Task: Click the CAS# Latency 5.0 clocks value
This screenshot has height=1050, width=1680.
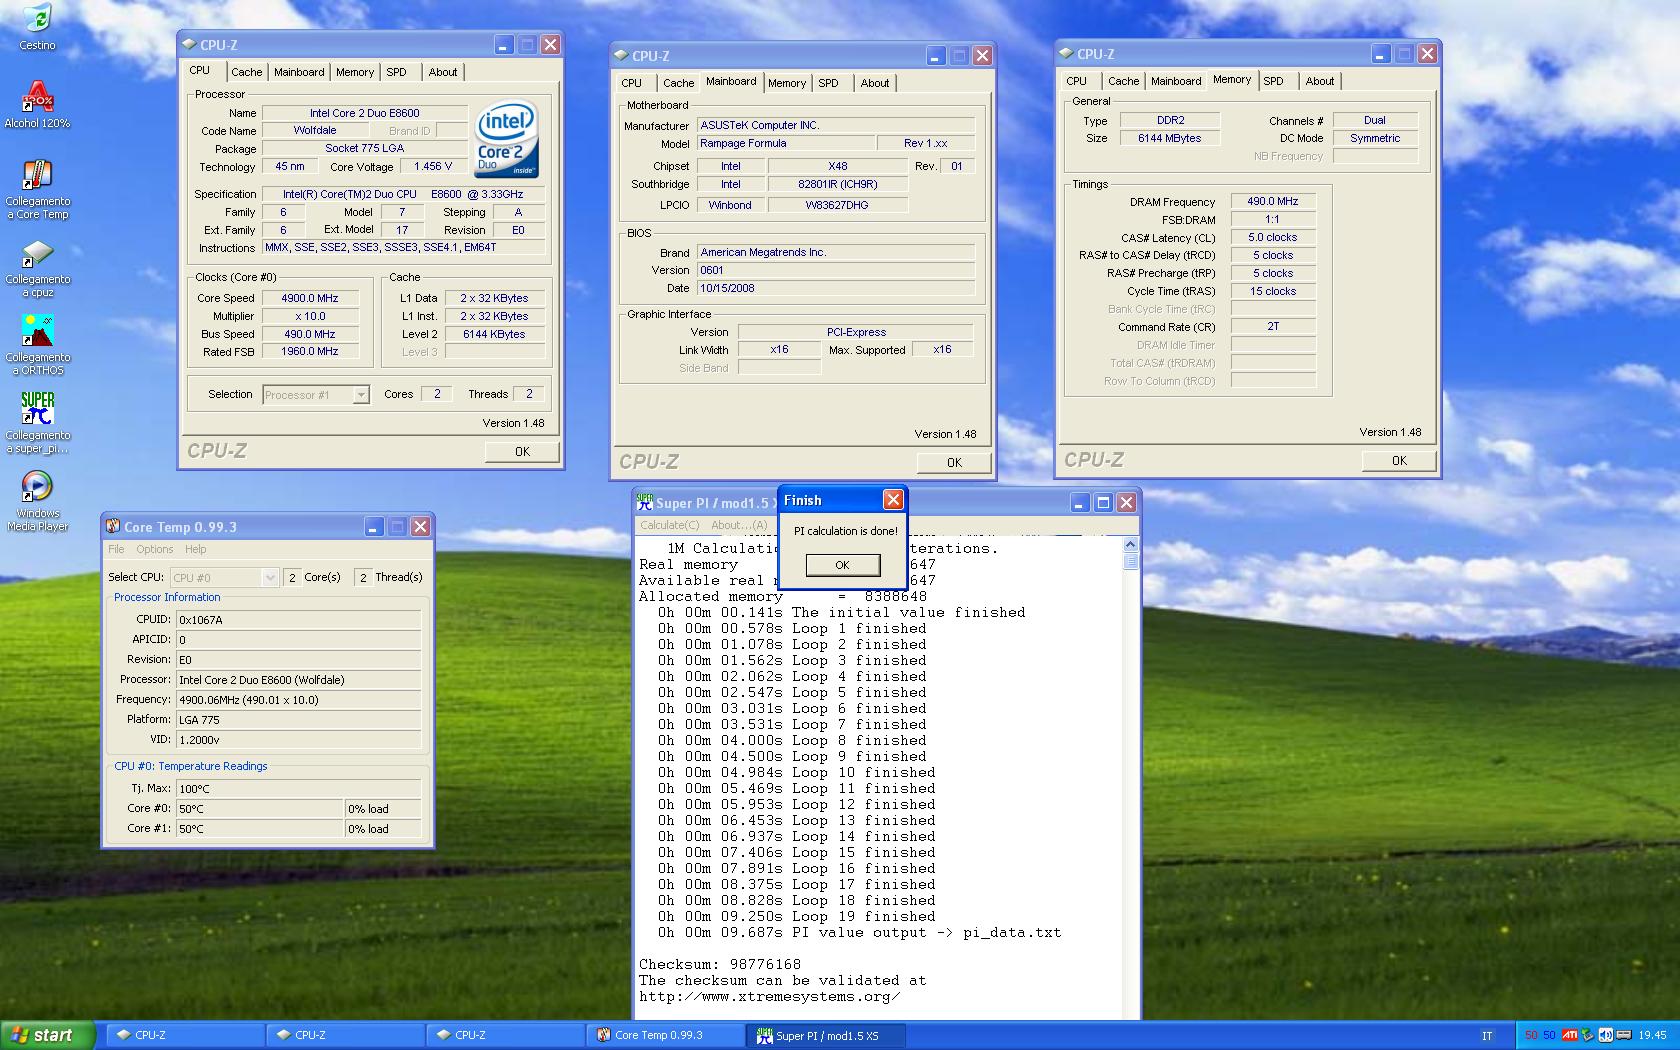Action: click(x=1272, y=237)
